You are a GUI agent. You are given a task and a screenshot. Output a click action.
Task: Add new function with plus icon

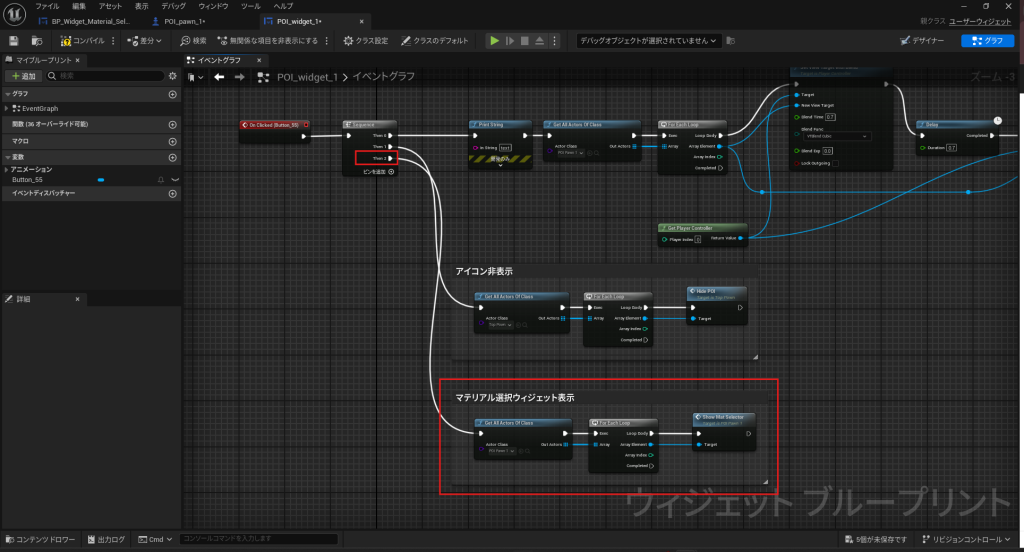172,125
